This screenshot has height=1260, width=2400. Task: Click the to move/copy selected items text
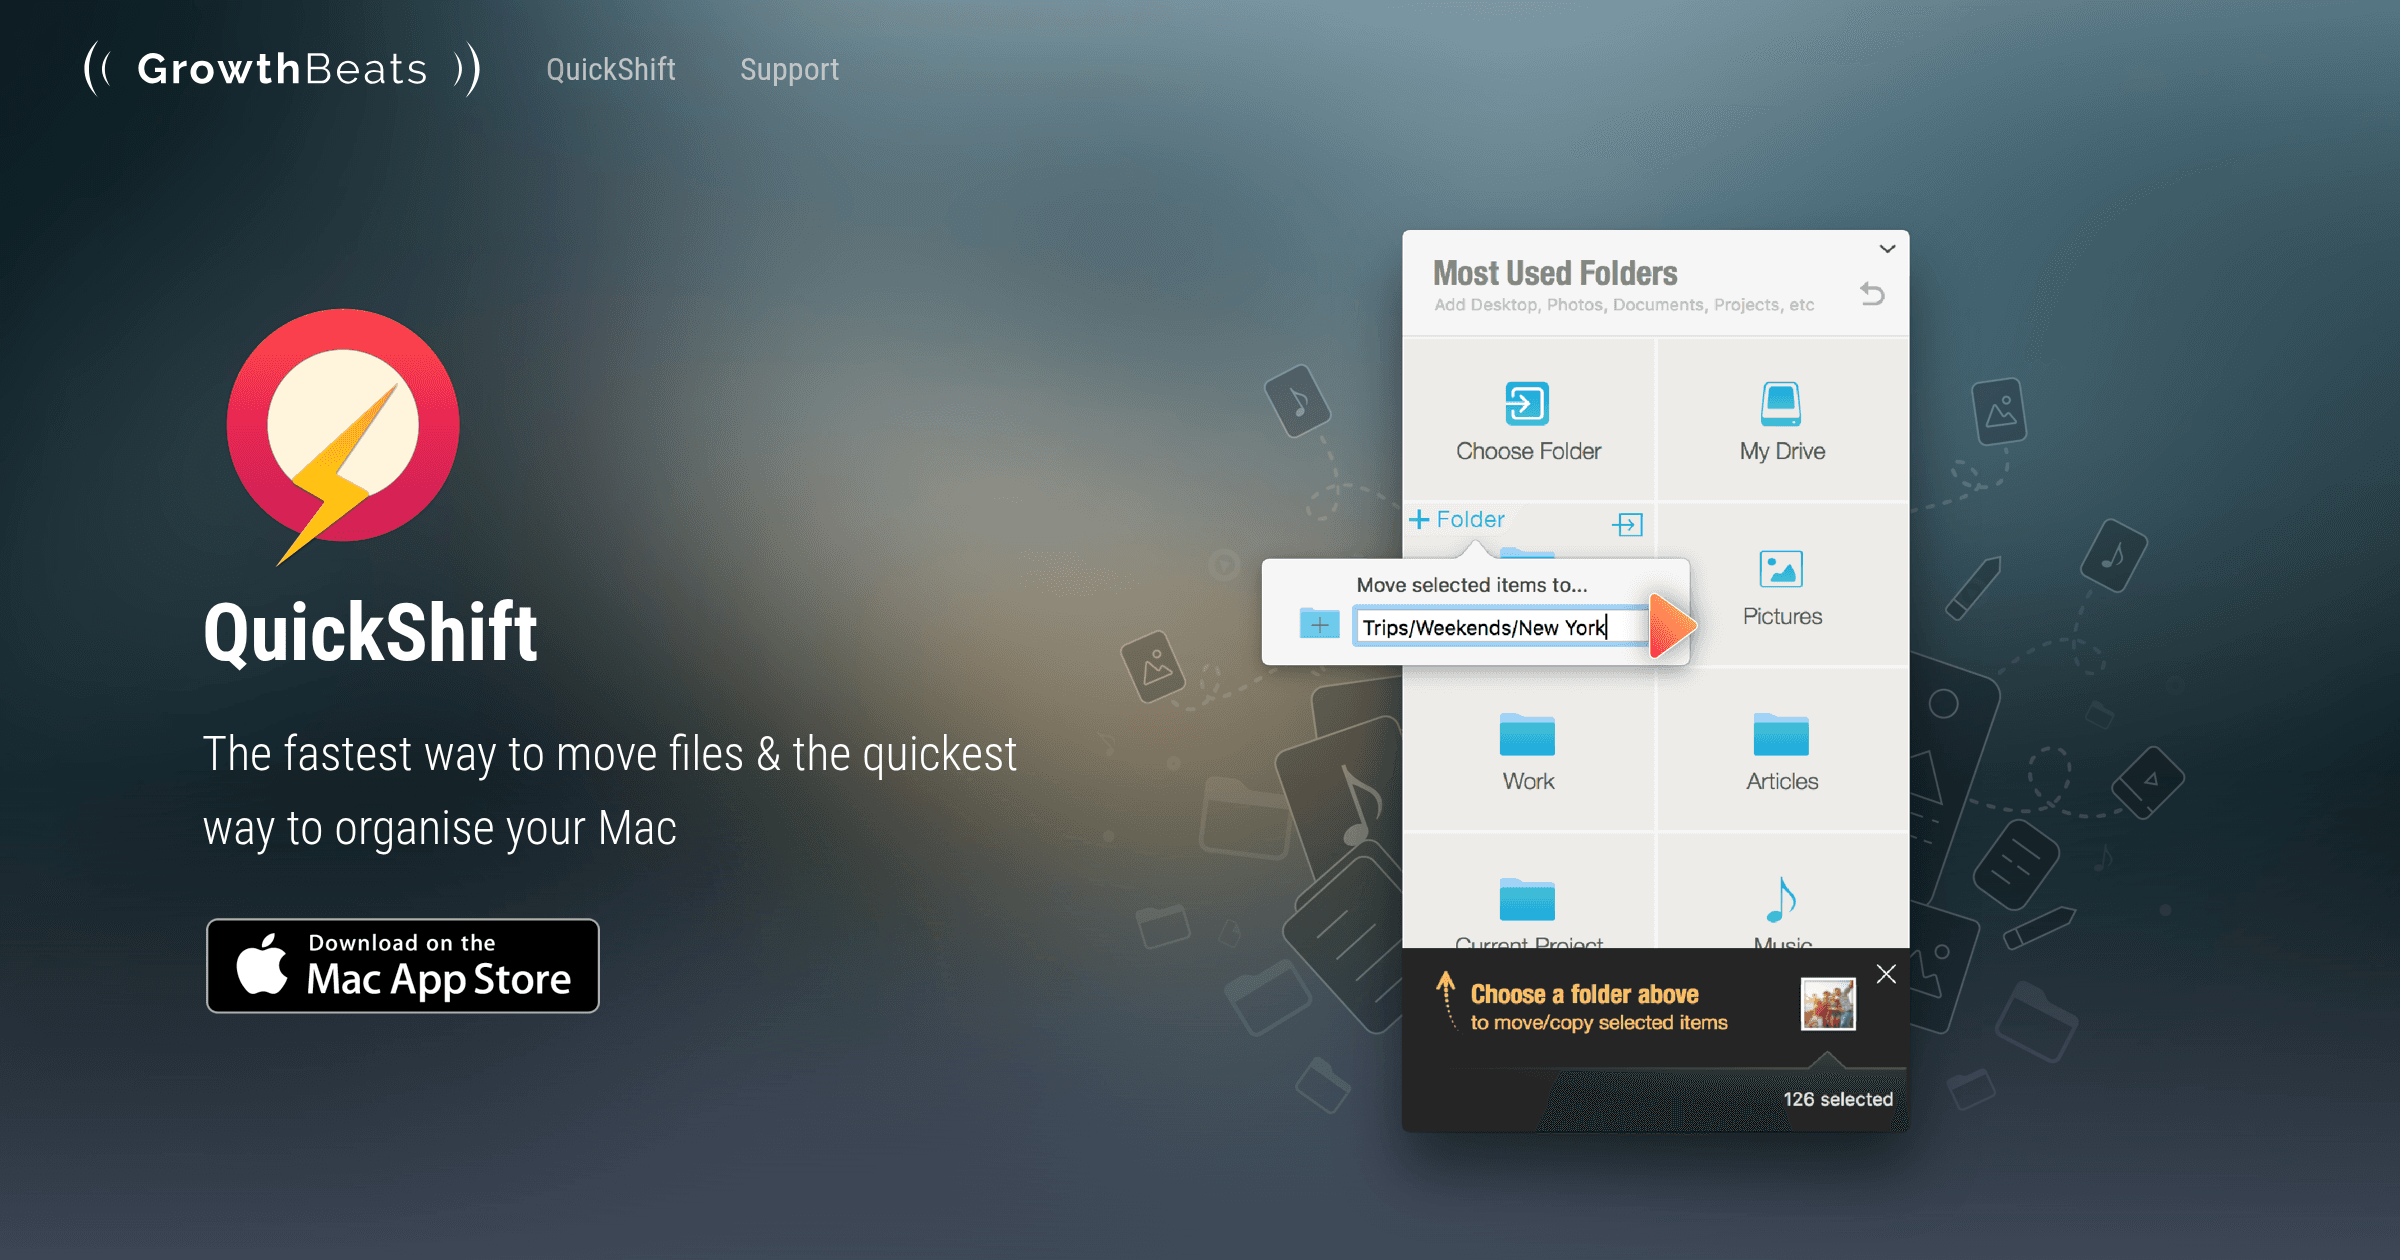[x=1599, y=1022]
